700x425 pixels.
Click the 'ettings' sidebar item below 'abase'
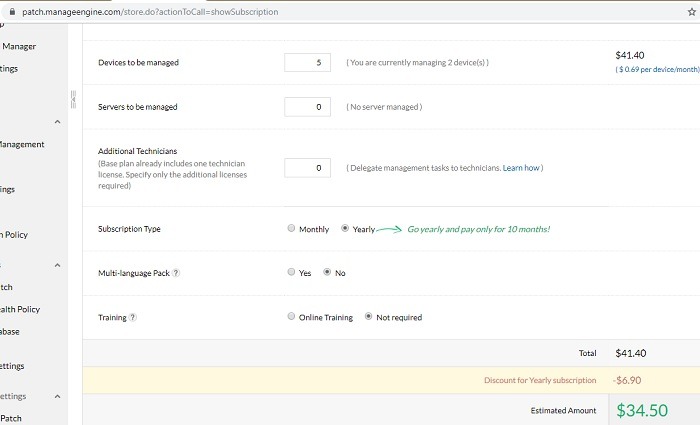click(x=12, y=366)
